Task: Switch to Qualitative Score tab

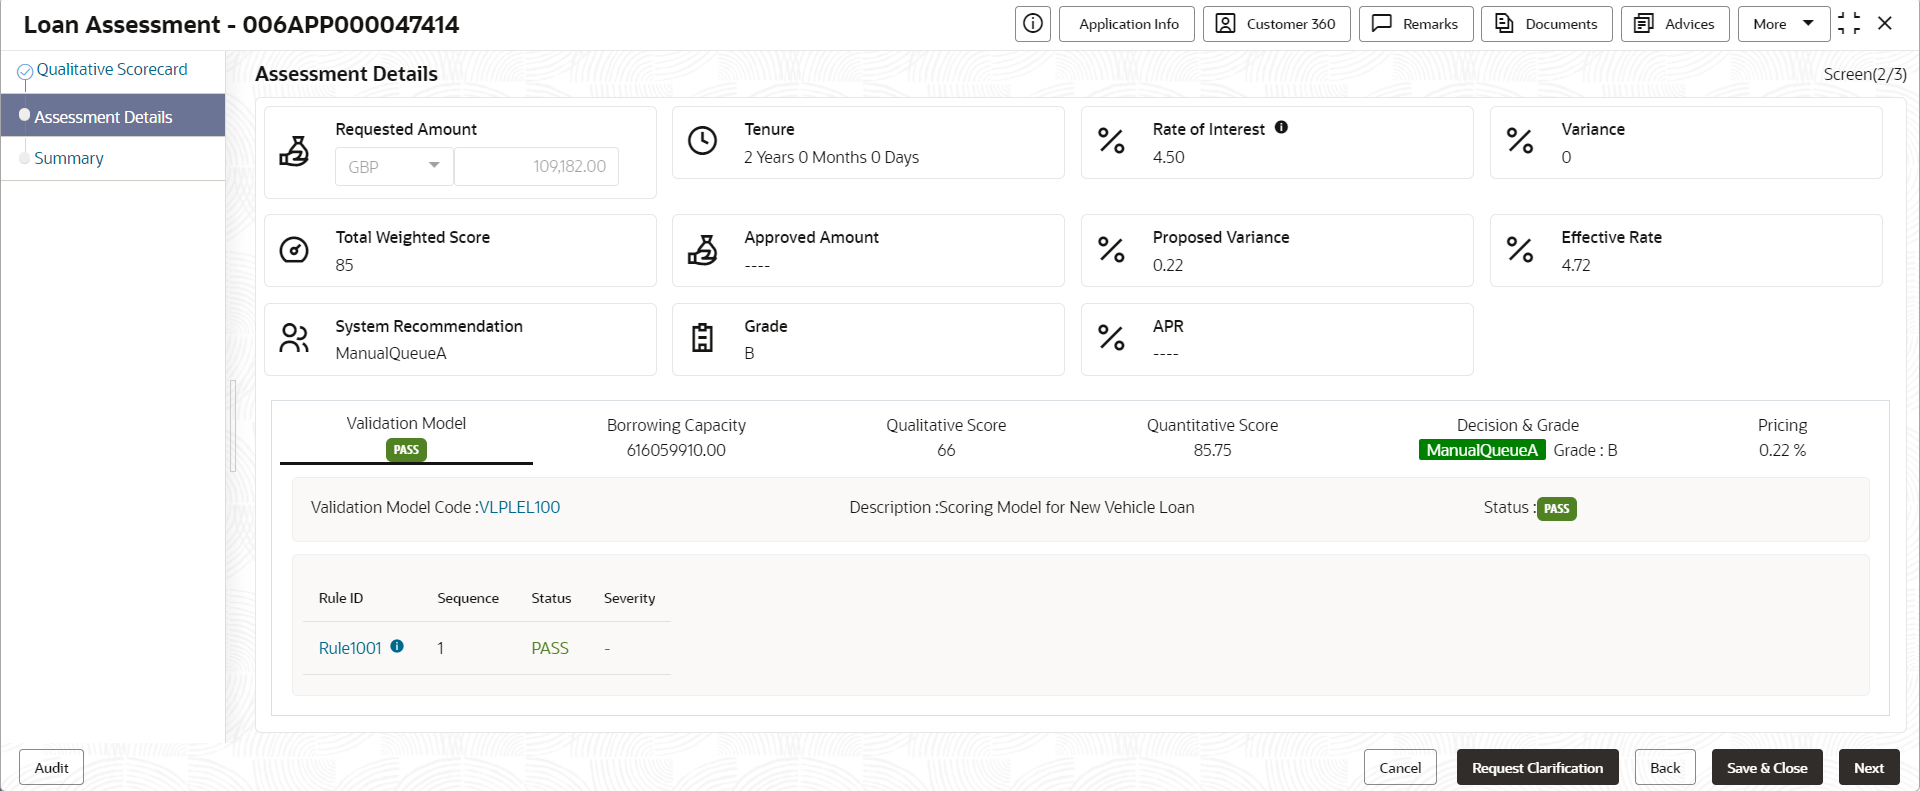Action: (x=946, y=437)
